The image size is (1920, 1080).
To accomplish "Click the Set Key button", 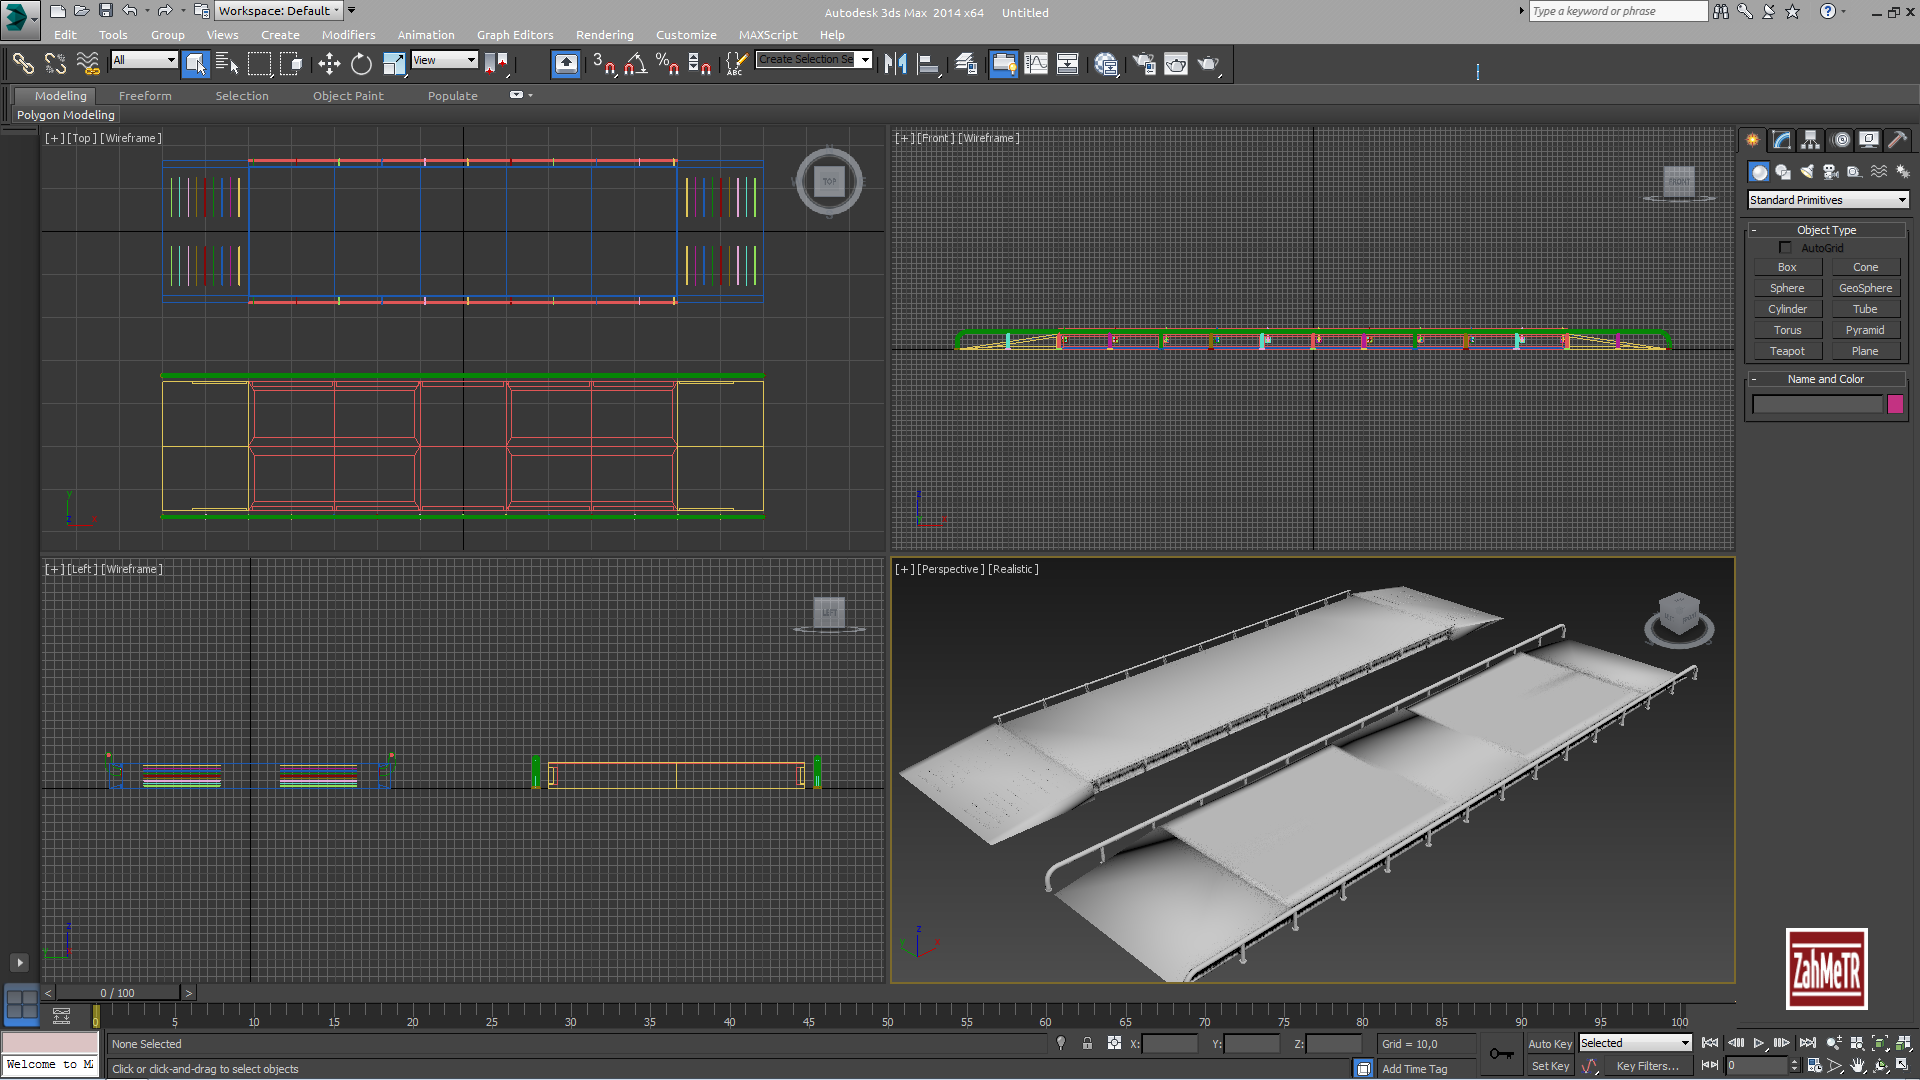I will [x=1549, y=1066].
